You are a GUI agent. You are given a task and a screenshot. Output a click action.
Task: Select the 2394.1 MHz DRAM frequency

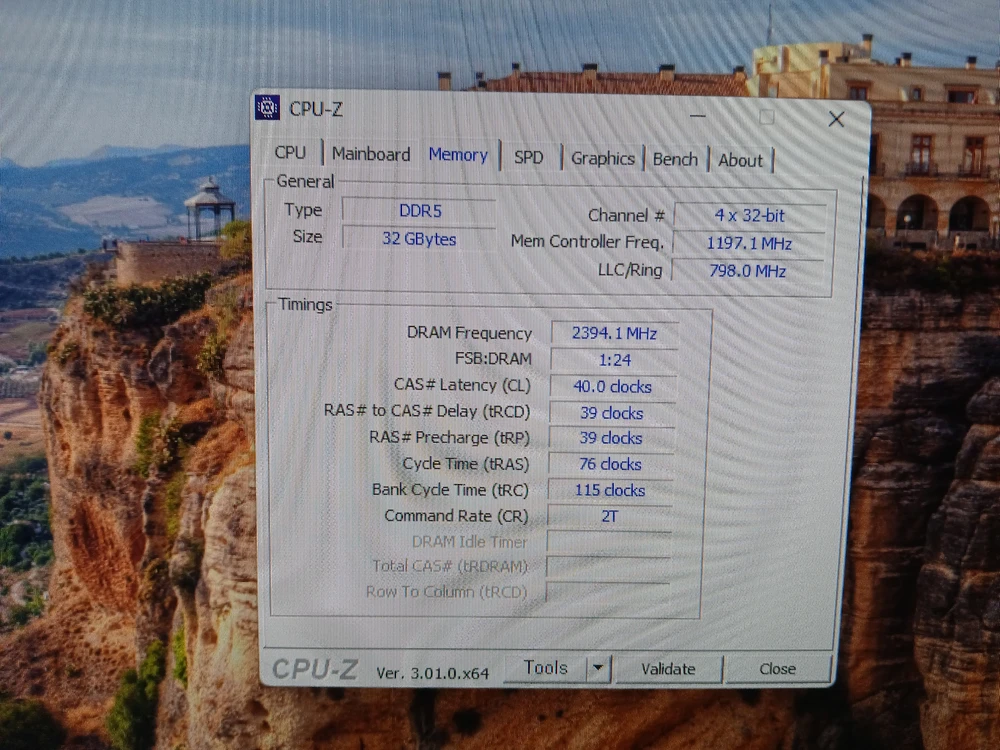click(614, 333)
